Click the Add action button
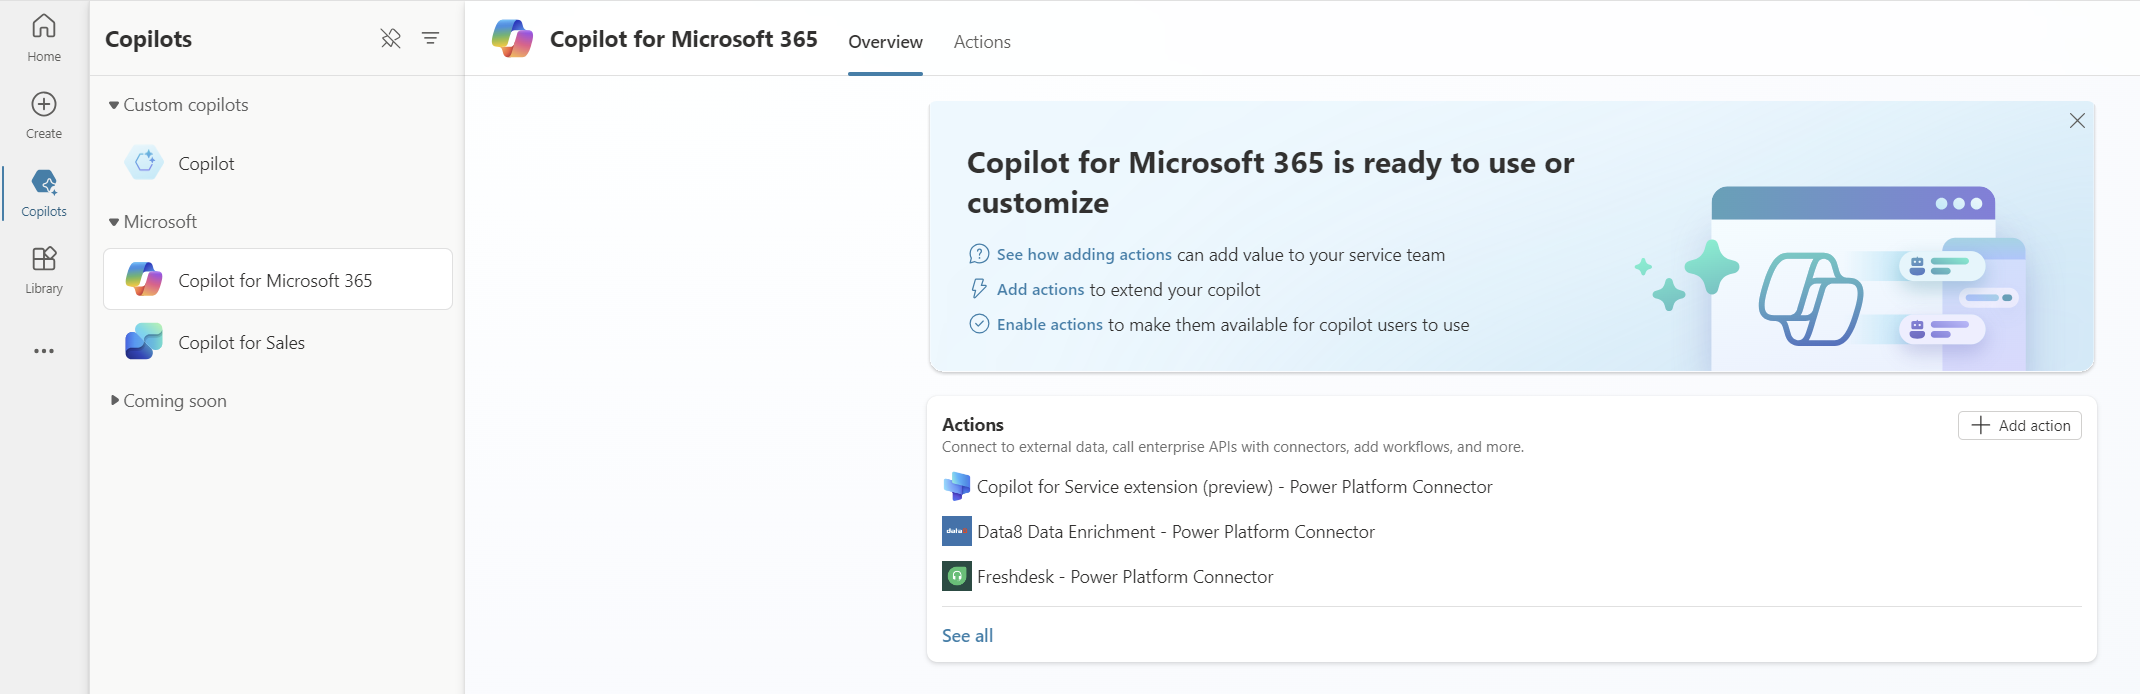The width and height of the screenshot is (2140, 694). pos(2019,425)
